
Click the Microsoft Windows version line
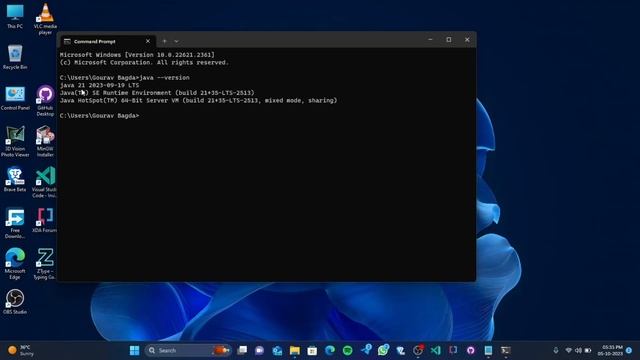pyautogui.click(x=137, y=55)
